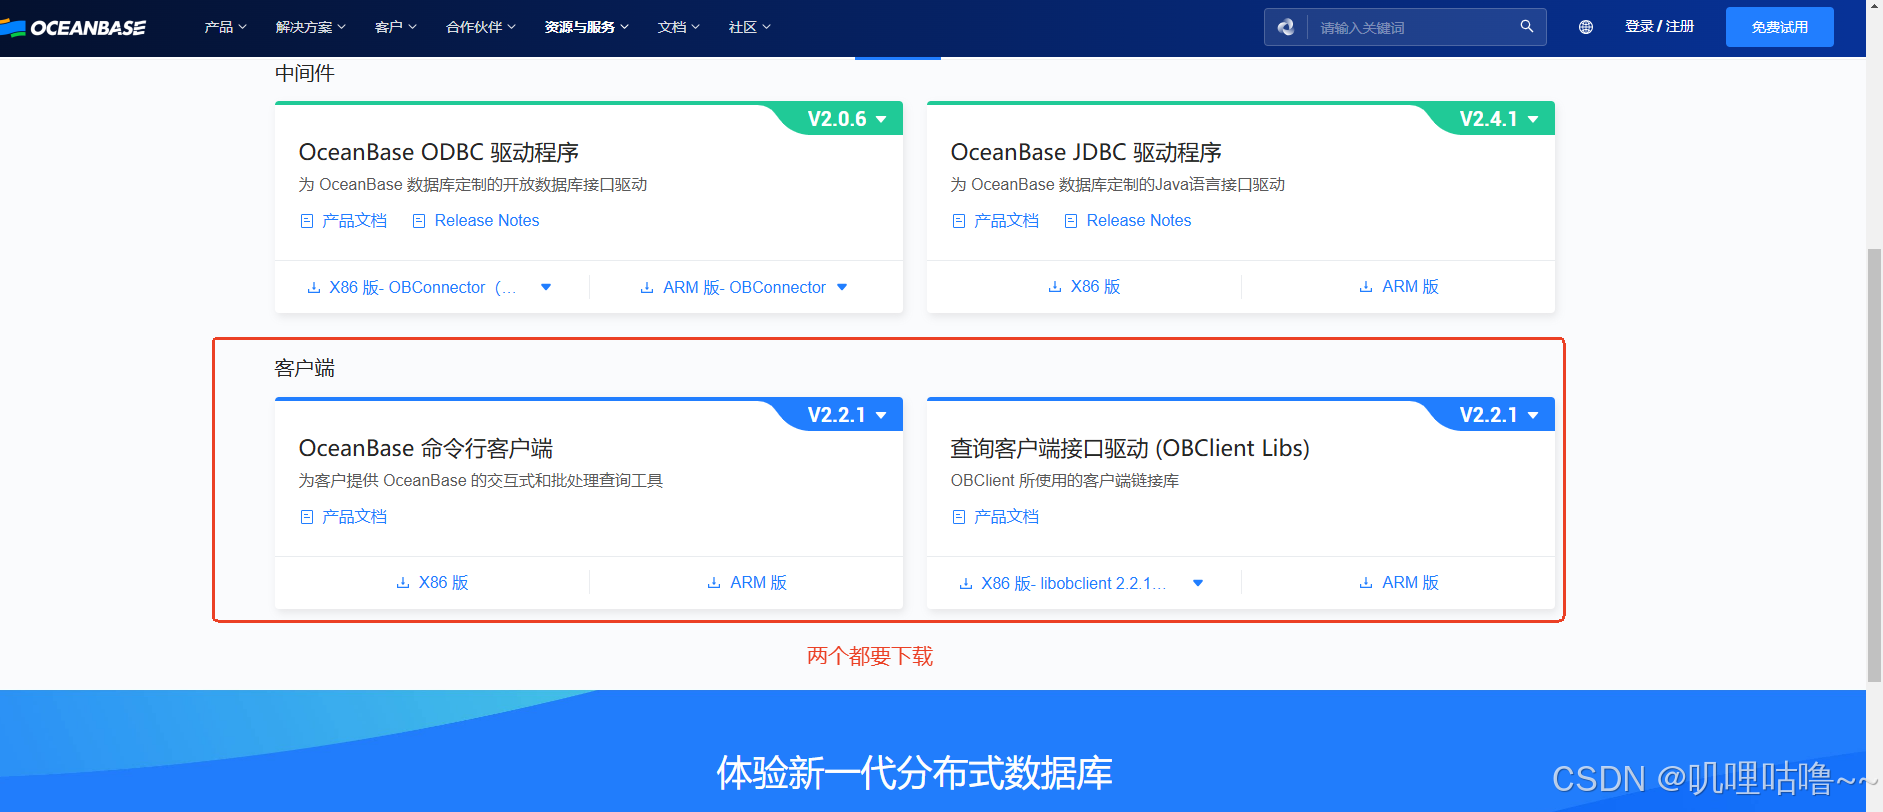Click download icon for OBClient Libs ARM 版
1883x812 pixels.
click(x=1366, y=583)
